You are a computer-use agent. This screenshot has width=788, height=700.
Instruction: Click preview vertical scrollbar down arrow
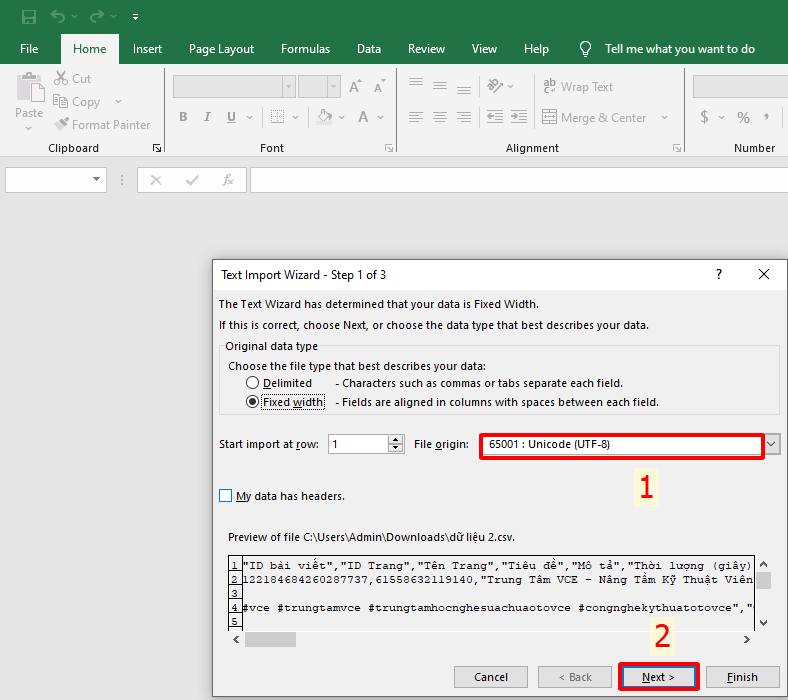coord(763,623)
